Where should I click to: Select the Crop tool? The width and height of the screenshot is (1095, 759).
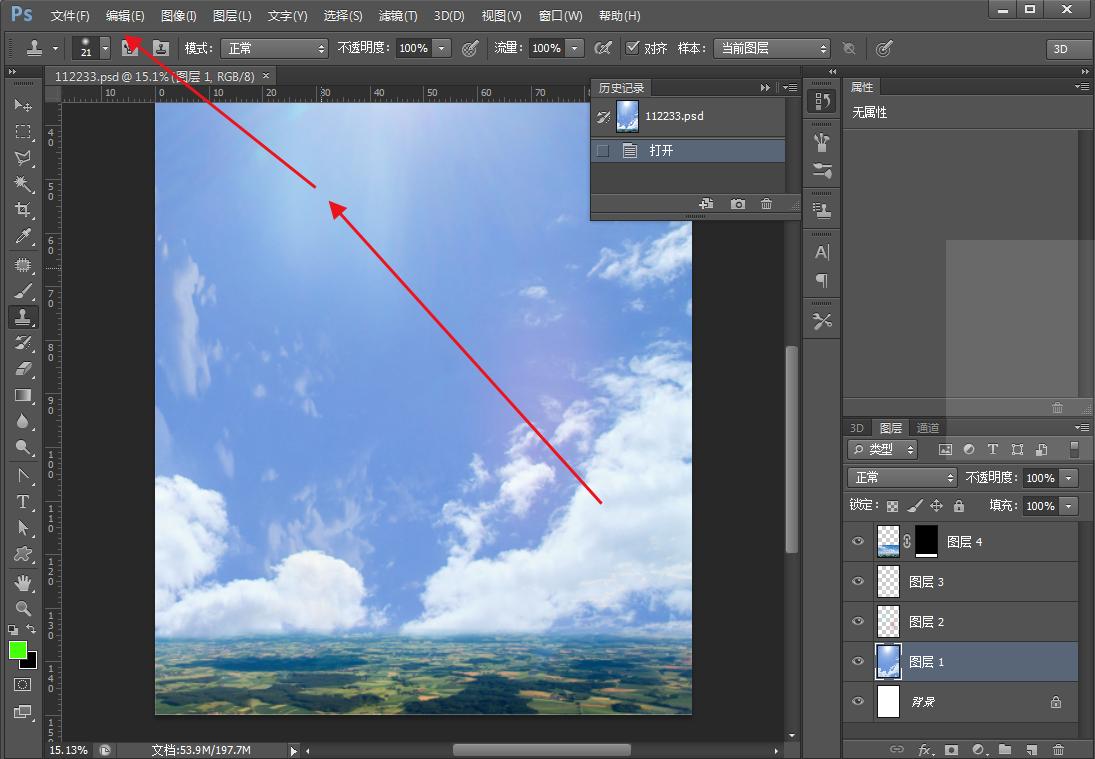coord(23,210)
